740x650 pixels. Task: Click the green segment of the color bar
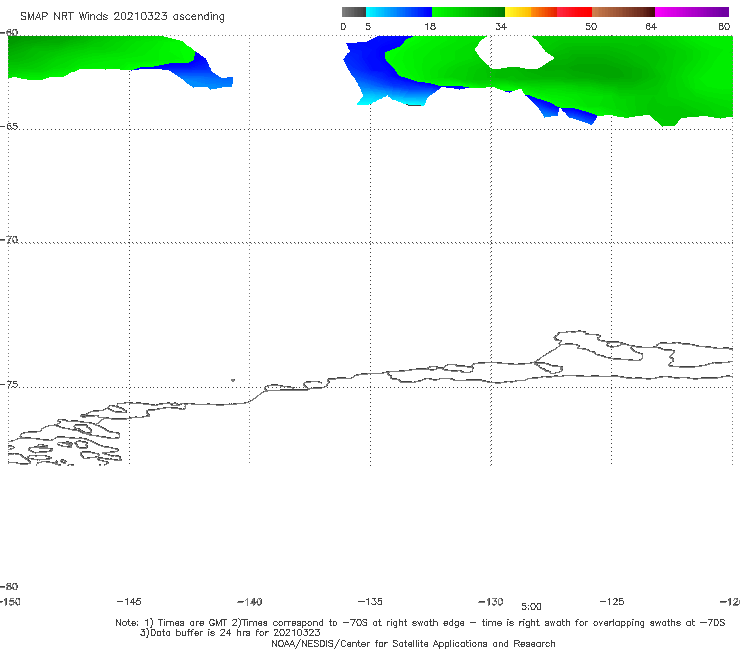pos(468,12)
